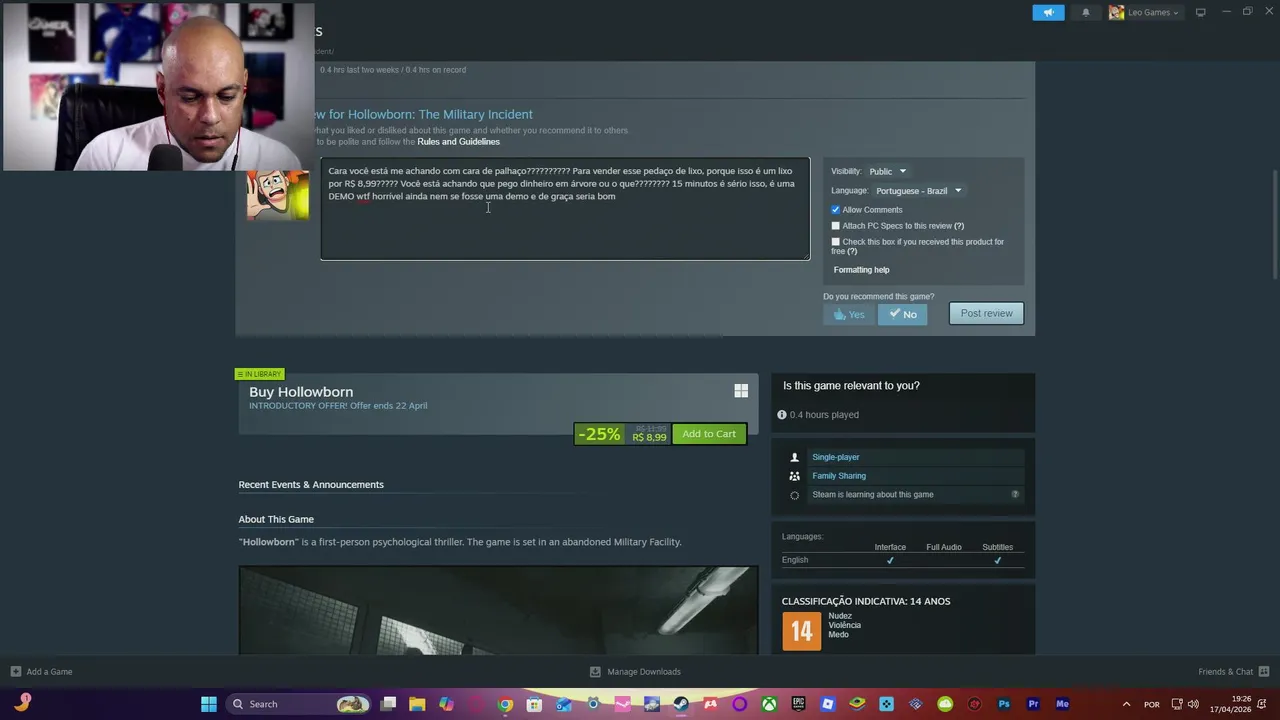Open Friends & Chat icon
Screen dimensions: 1280x720
pos(1264,672)
